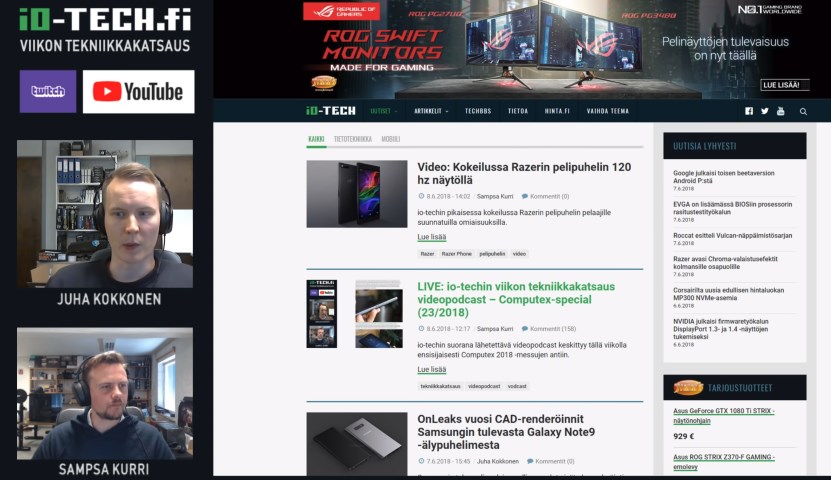Click the tekniikkakatsaus tag

(x=440, y=386)
